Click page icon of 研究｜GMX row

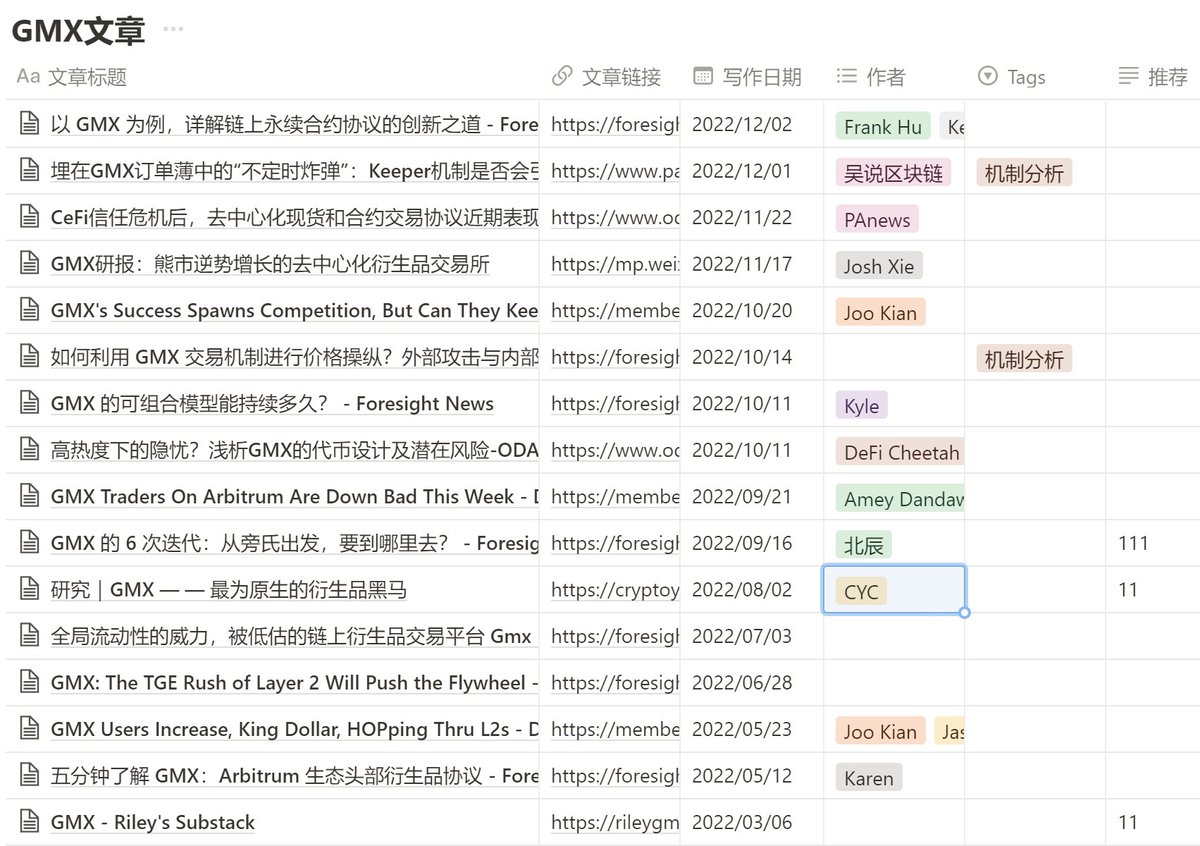[x=30, y=589]
